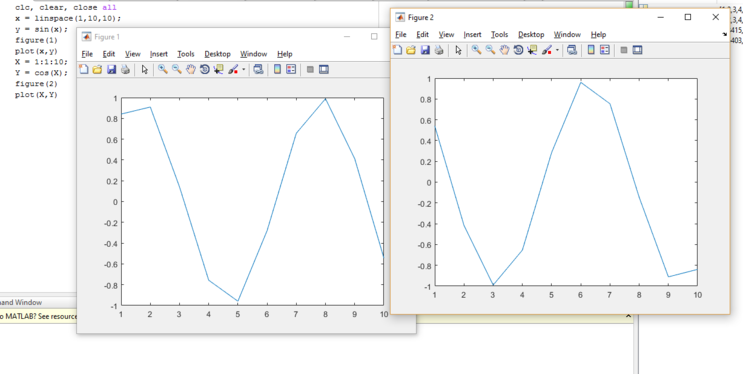
Task: Insert Colorbar in Figure 1 toolbar
Action: (278, 70)
